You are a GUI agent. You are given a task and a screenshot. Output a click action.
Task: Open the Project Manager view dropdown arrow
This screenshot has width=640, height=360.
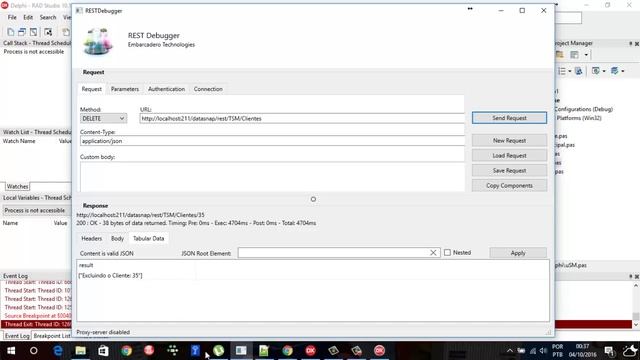tap(586, 55)
